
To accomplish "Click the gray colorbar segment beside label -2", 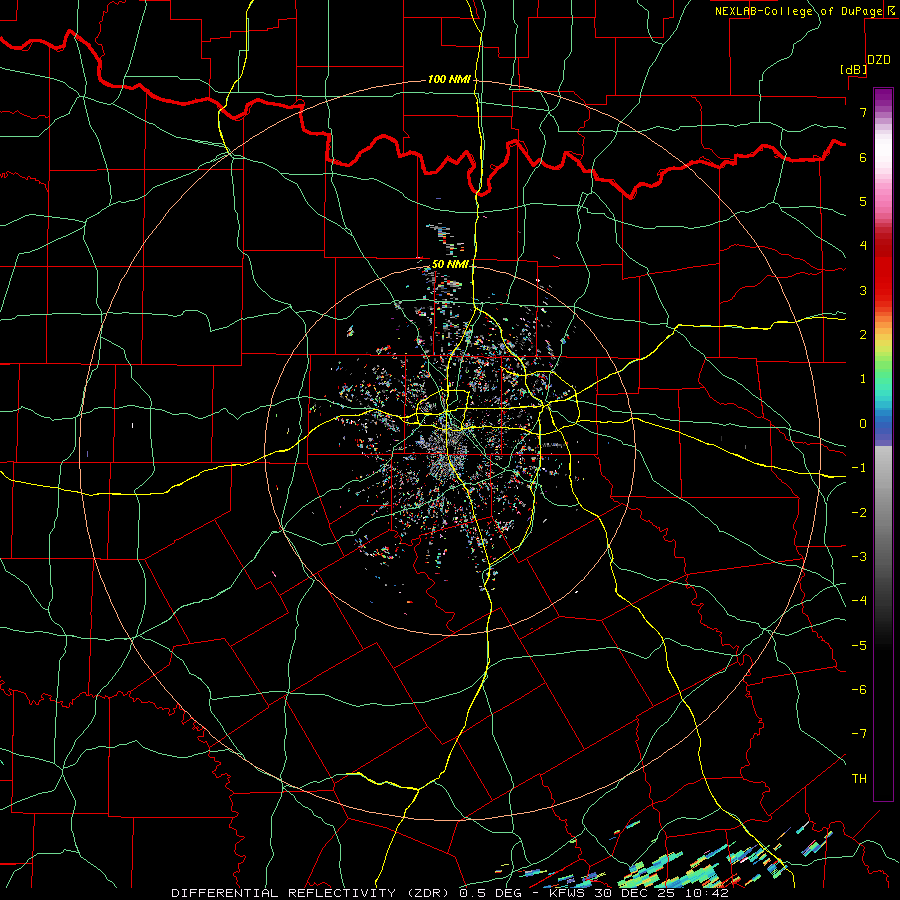I will click(883, 513).
